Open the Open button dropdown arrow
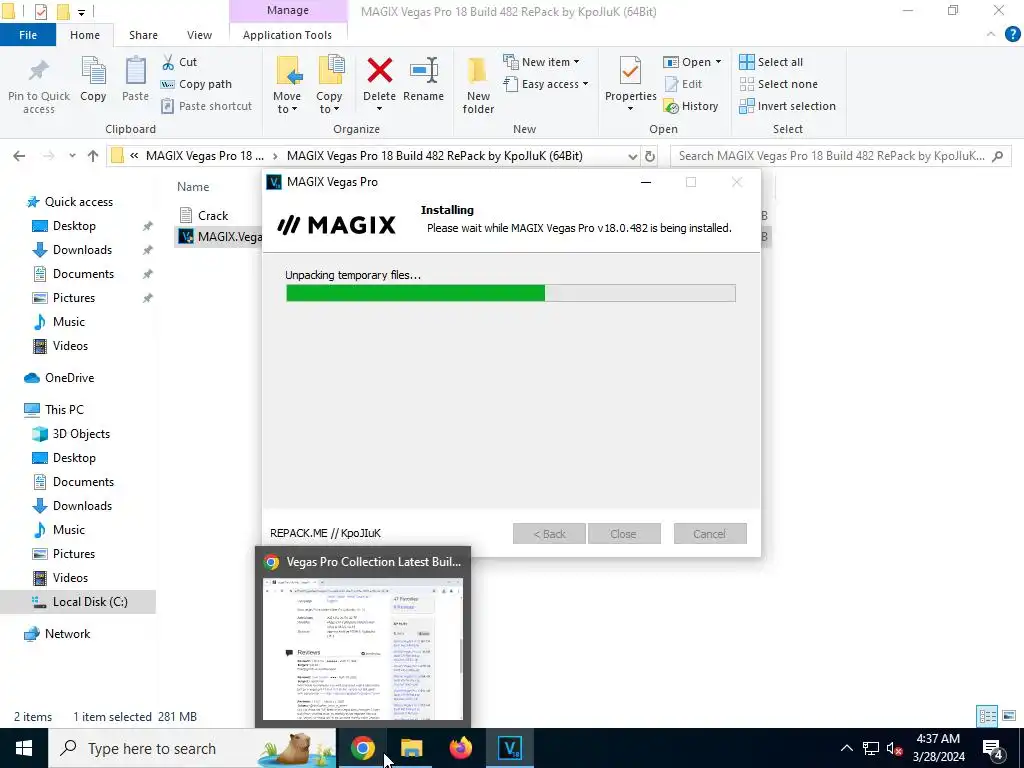1024x768 pixels. point(718,62)
